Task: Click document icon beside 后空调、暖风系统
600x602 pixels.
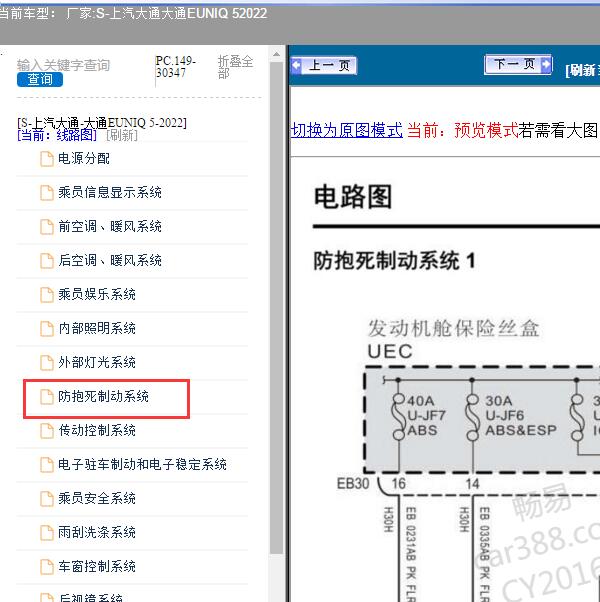Action: tap(47, 261)
